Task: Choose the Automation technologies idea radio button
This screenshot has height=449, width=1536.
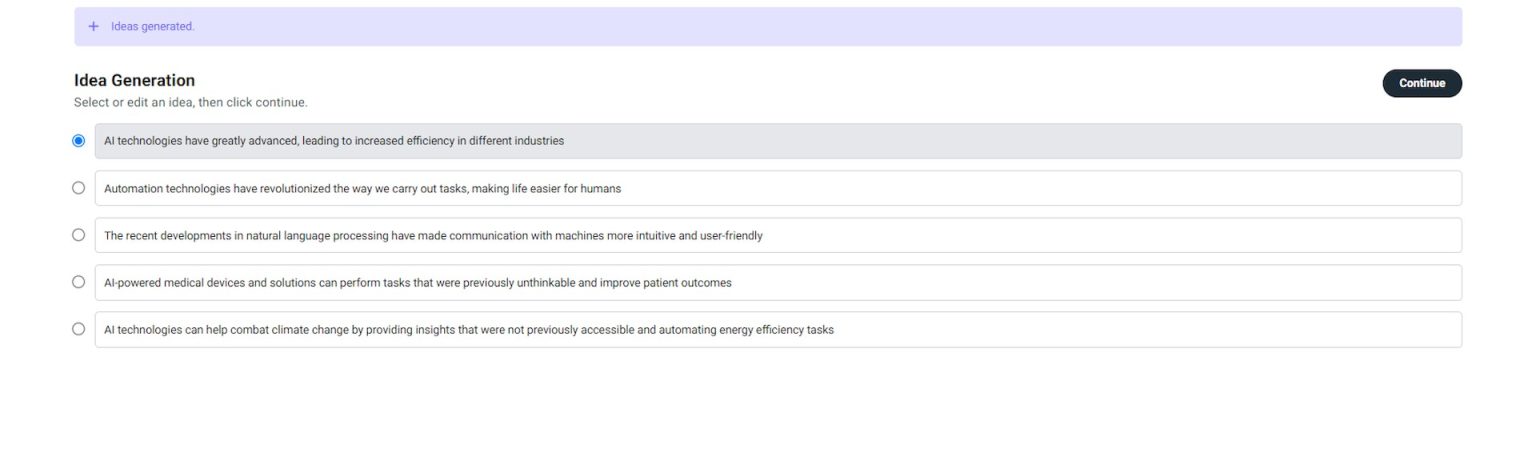Action: (x=79, y=188)
